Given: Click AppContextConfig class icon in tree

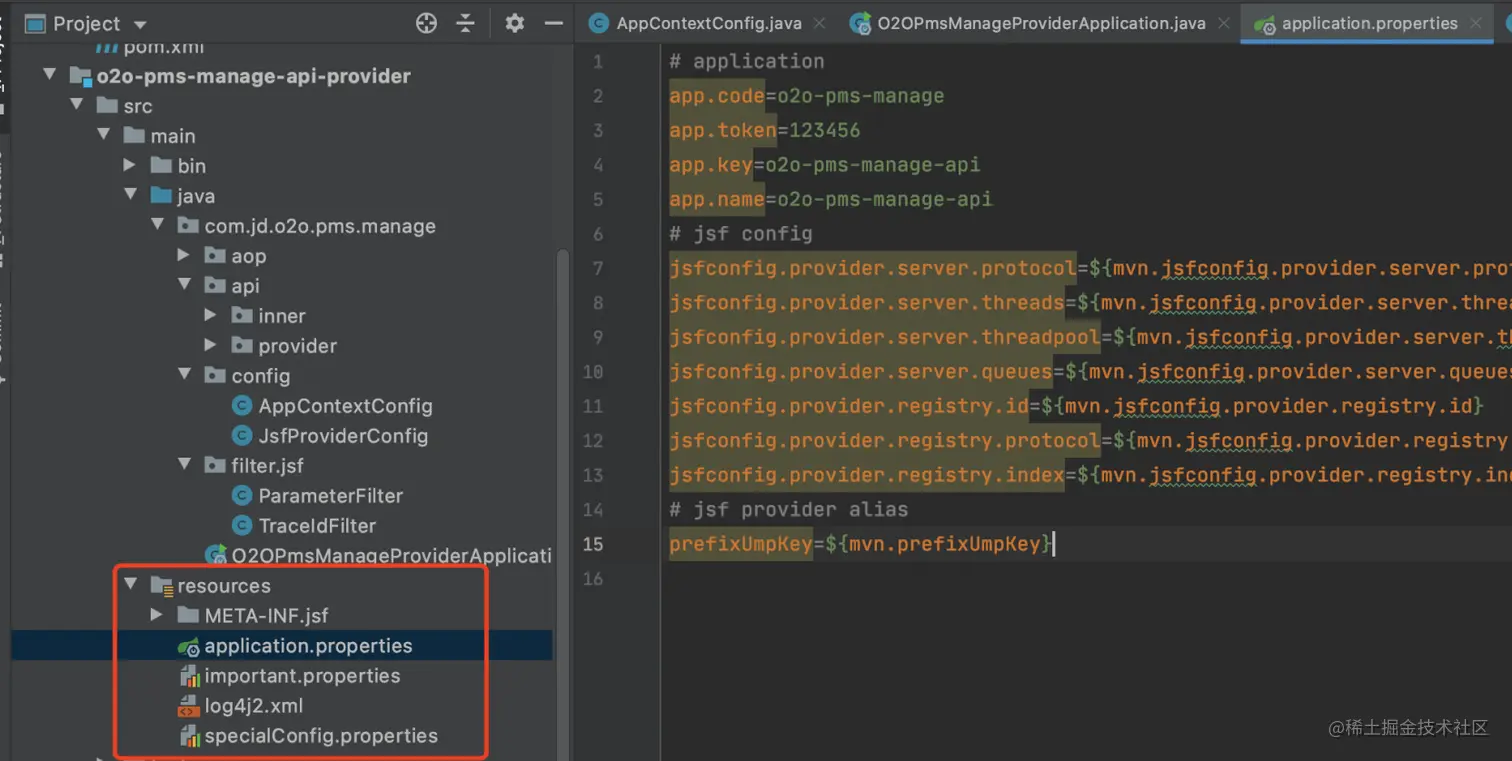Looking at the screenshot, I should point(241,406).
